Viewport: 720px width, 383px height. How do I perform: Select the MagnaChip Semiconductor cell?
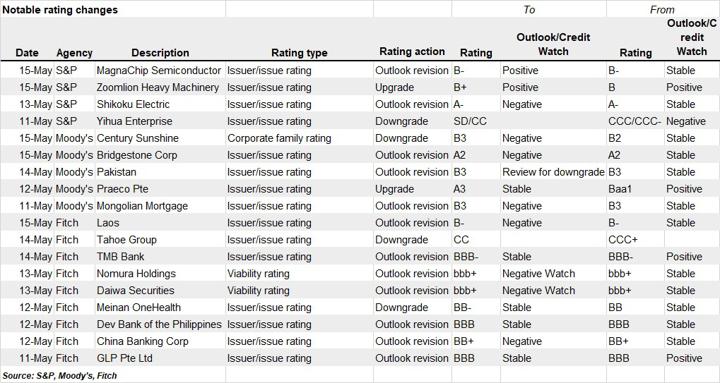pos(160,71)
